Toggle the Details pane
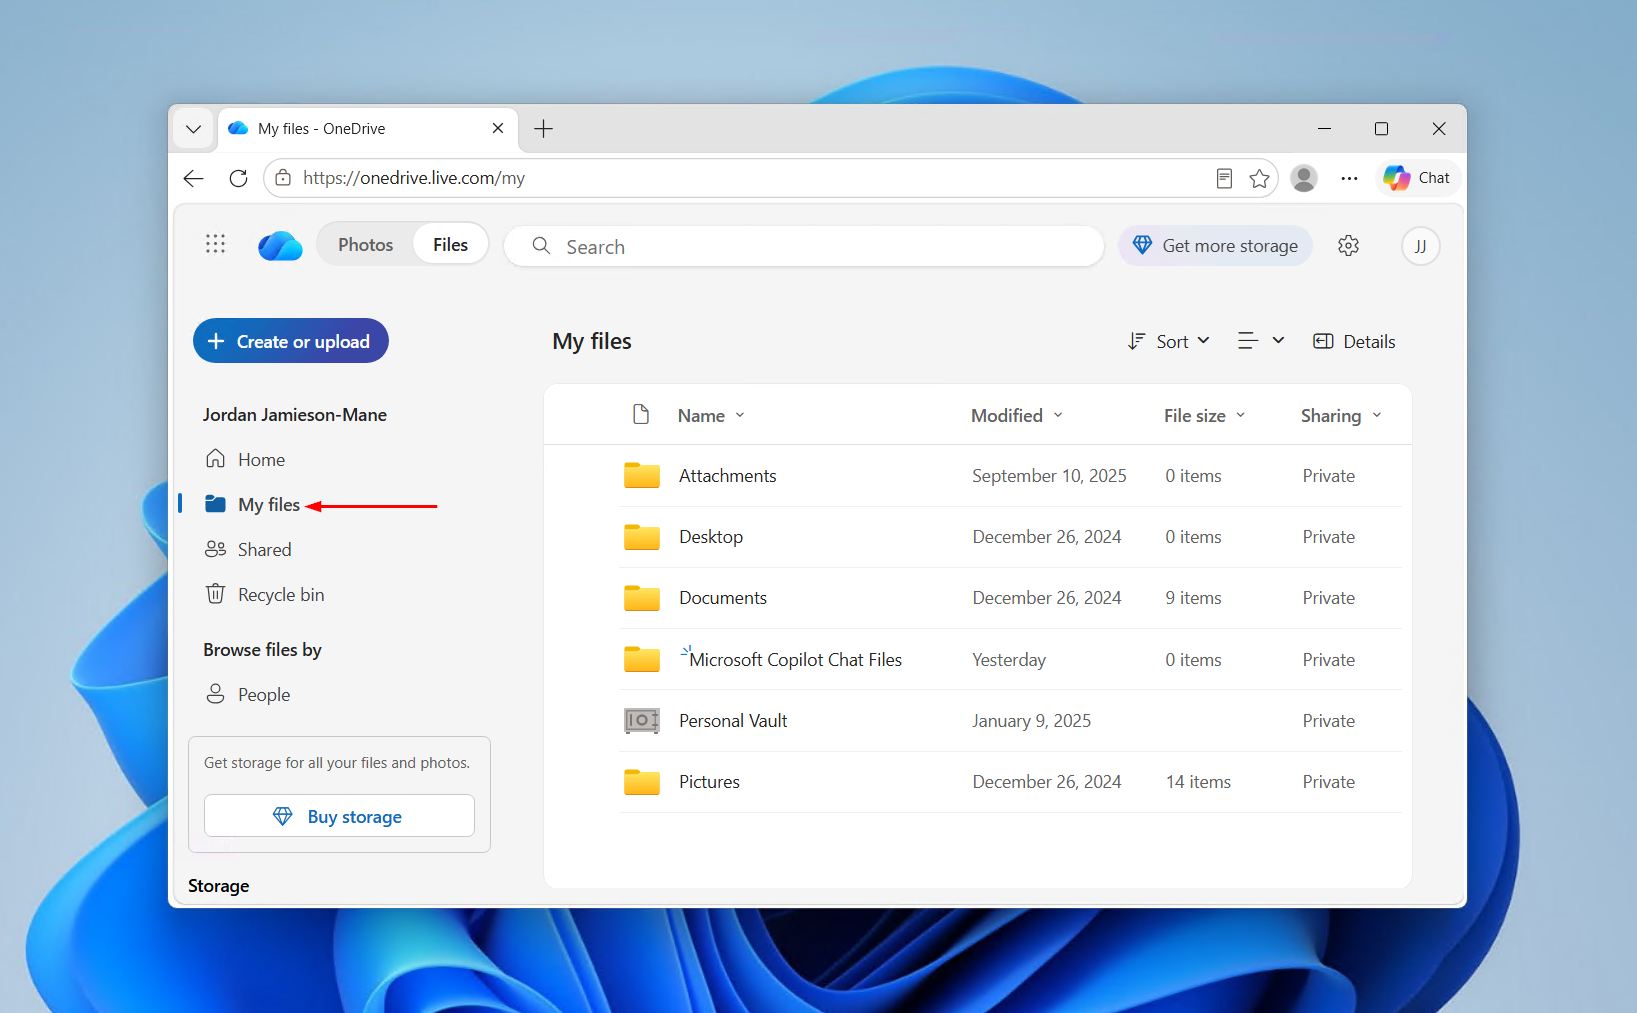 point(1354,342)
